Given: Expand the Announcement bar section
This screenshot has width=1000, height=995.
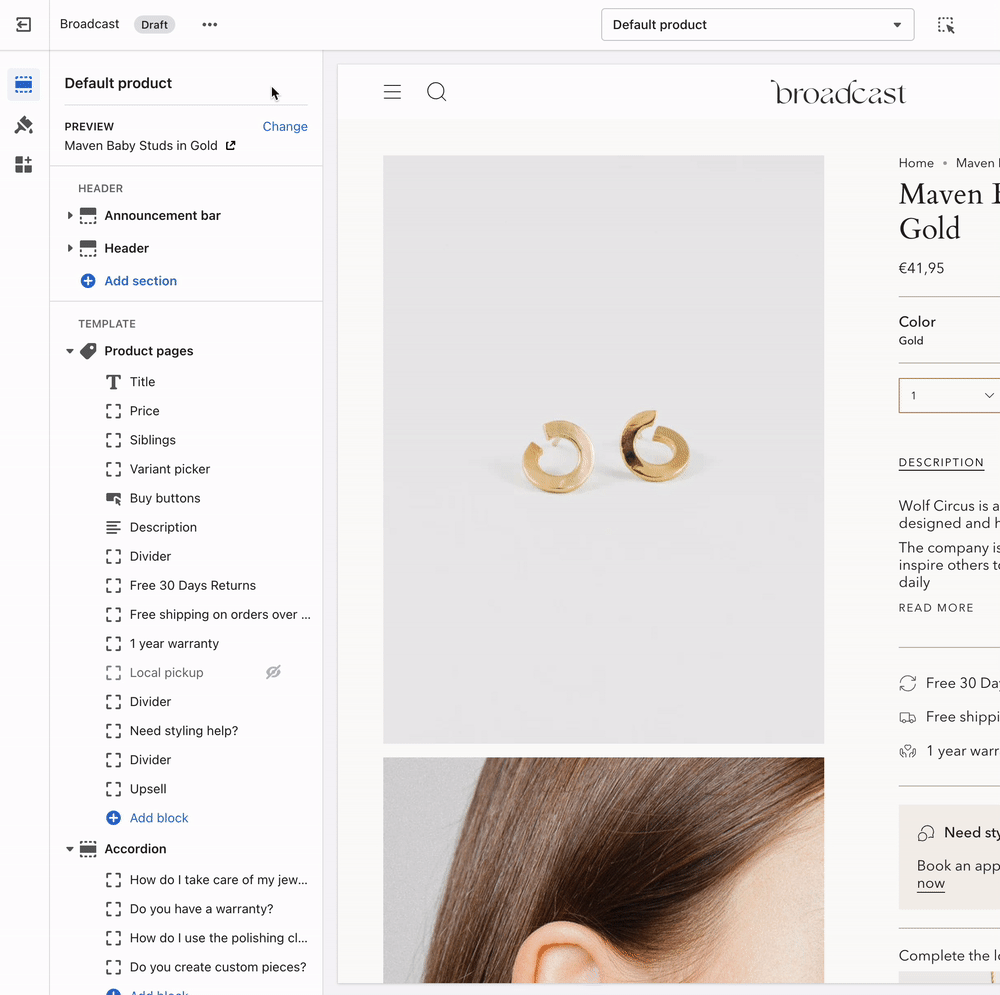Looking at the screenshot, I should click(70, 216).
